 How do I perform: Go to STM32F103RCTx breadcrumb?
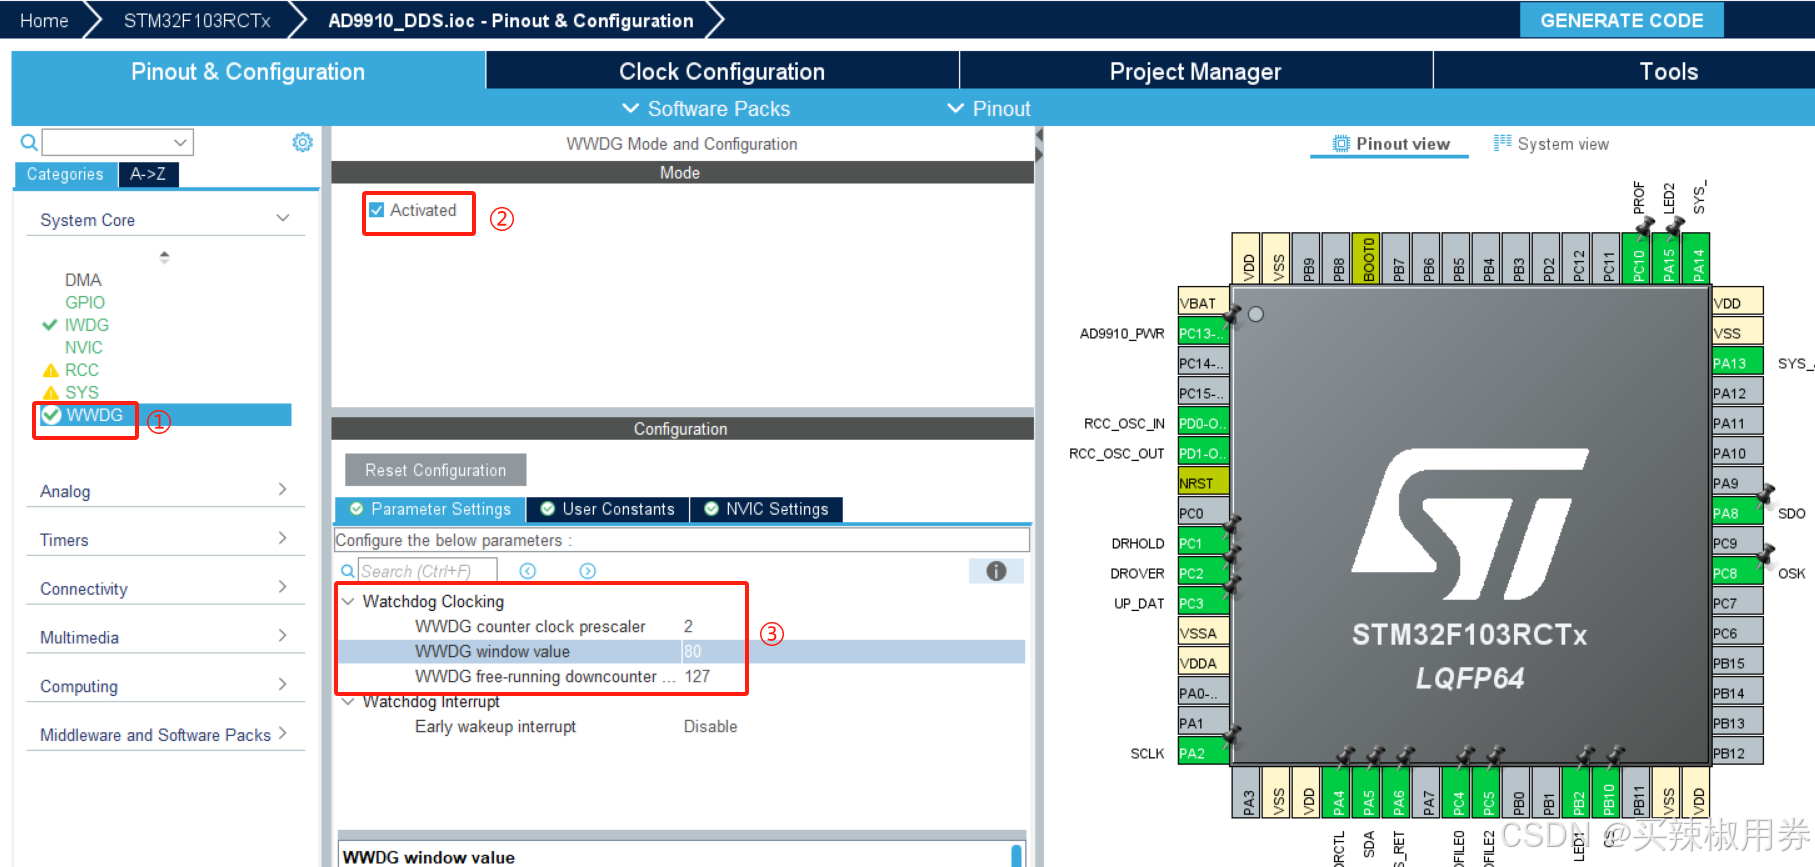coord(197,20)
